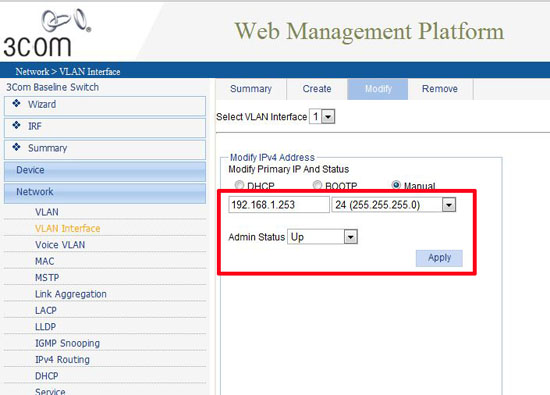Open the Summary entry in the sidebar
Image resolution: width=550 pixels, height=395 pixels.
(105, 150)
